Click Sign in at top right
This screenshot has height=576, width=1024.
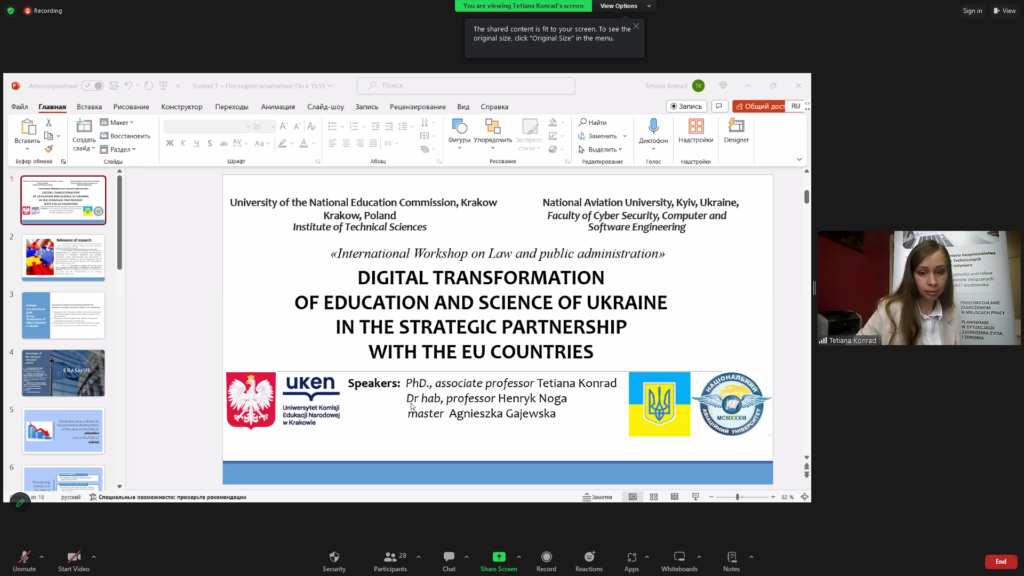pyautogui.click(x=972, y=10)
